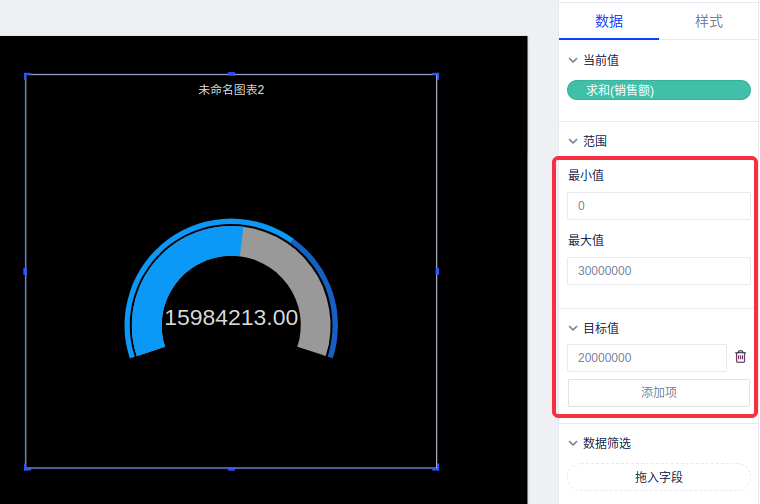Screen dimensions: 760x504
Task: Delete the 20000000 target value with trash icon
Action: [740, 357]
